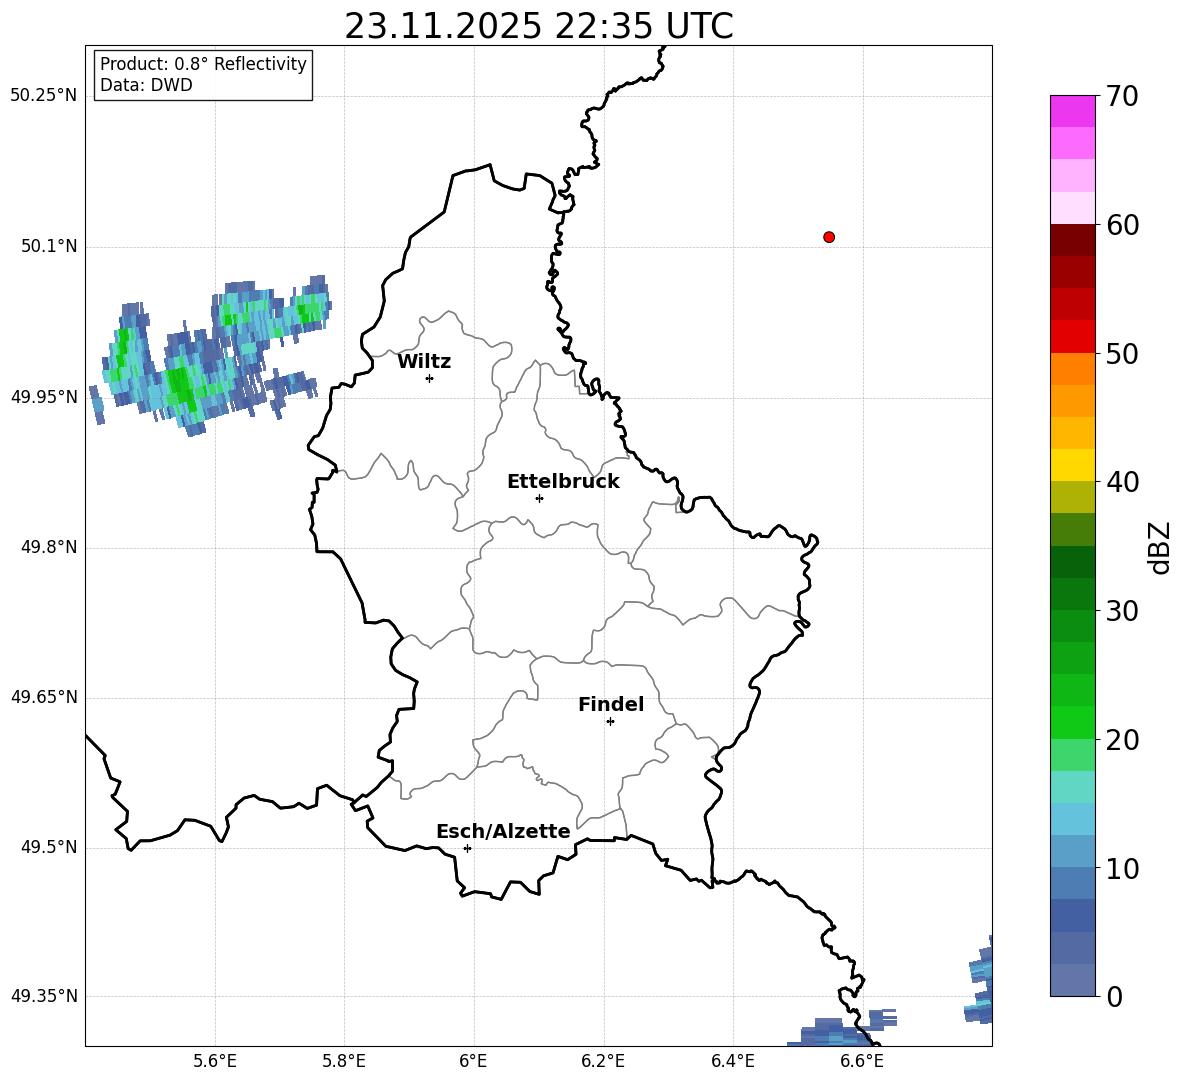Click the orange swatch just below 50

(1073, 368)
